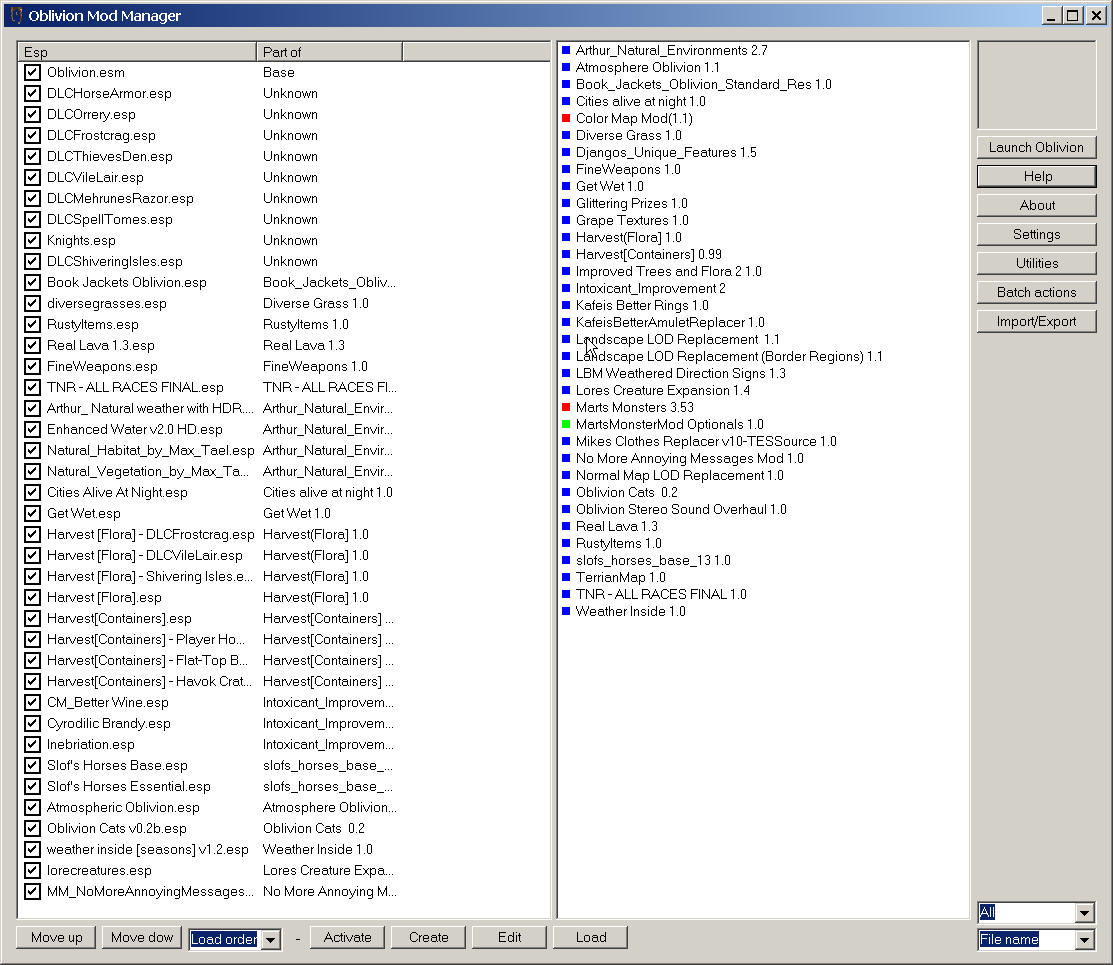Image resolution: width=1113 pixels, height=965 pixels.
Task: Click the blue square beside slofs_horses_base_13 1.0
Action: (566, 560)
